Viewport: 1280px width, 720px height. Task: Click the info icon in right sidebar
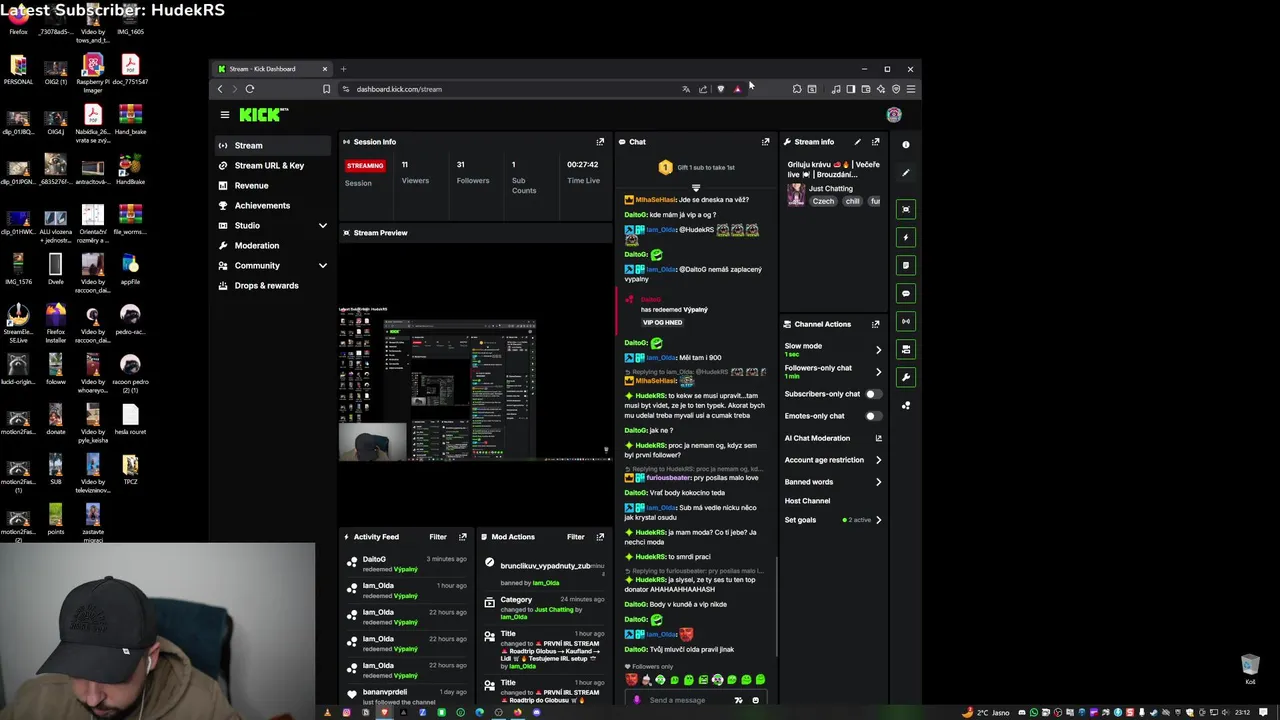click(906, 145)
